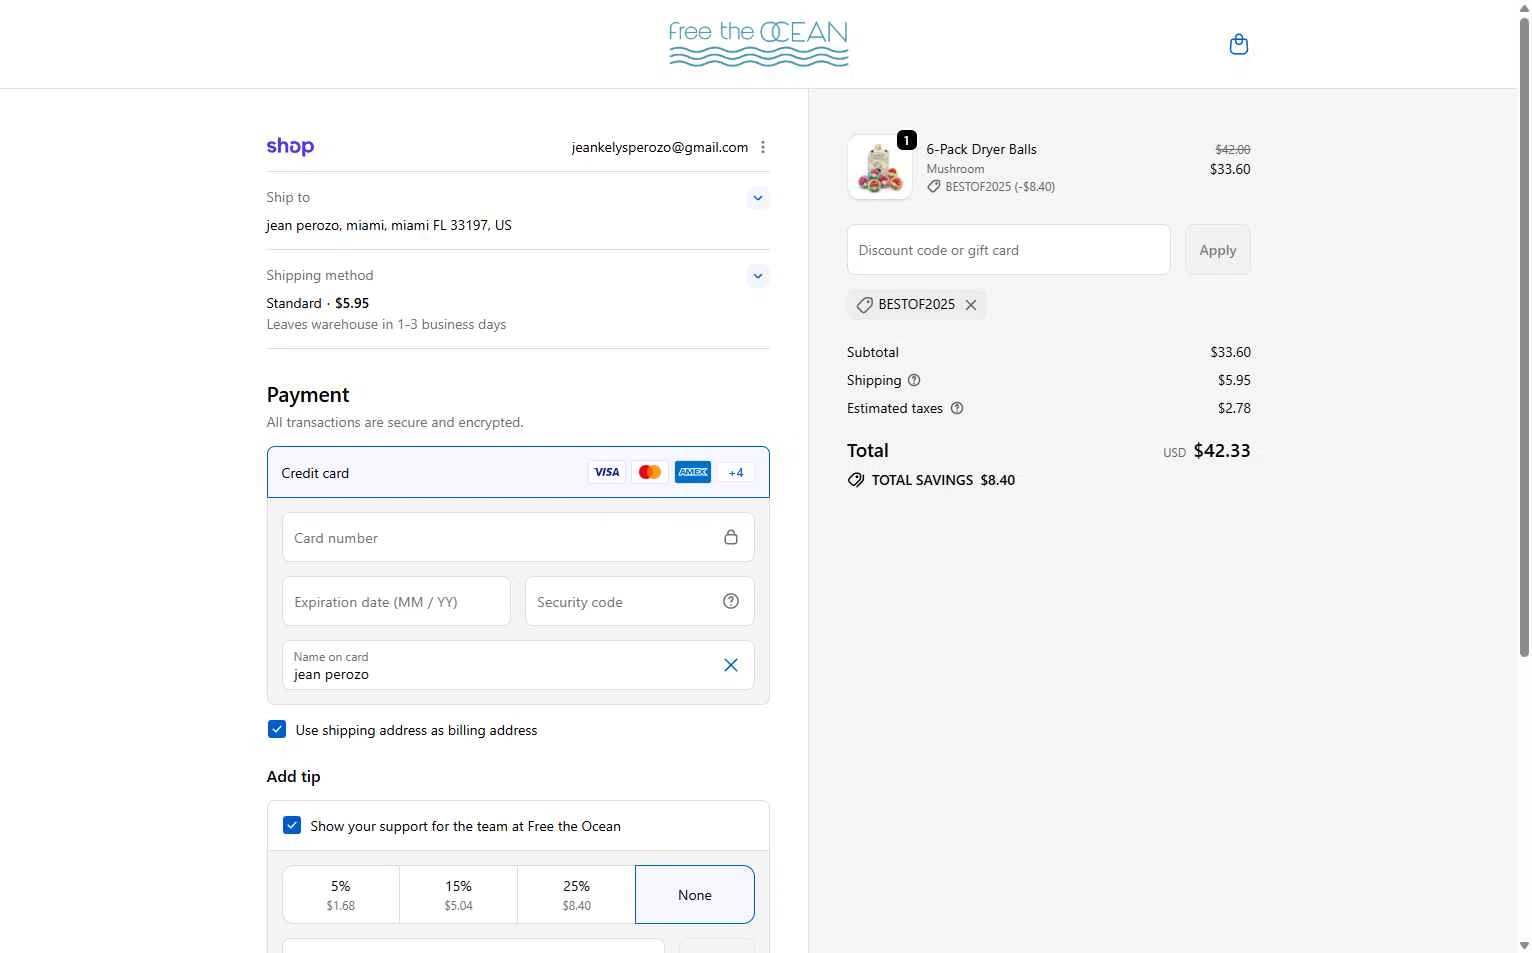Select the Credit card payment option
Image resolution: width=1532 pixels, height=953 pixels.
518,472
